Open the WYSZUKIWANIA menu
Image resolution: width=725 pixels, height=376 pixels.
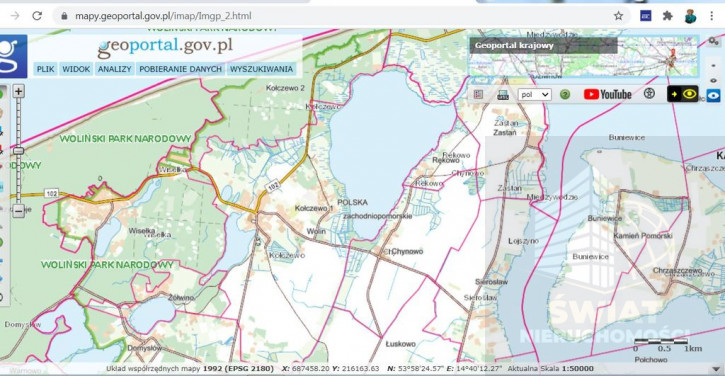point(261,69)
